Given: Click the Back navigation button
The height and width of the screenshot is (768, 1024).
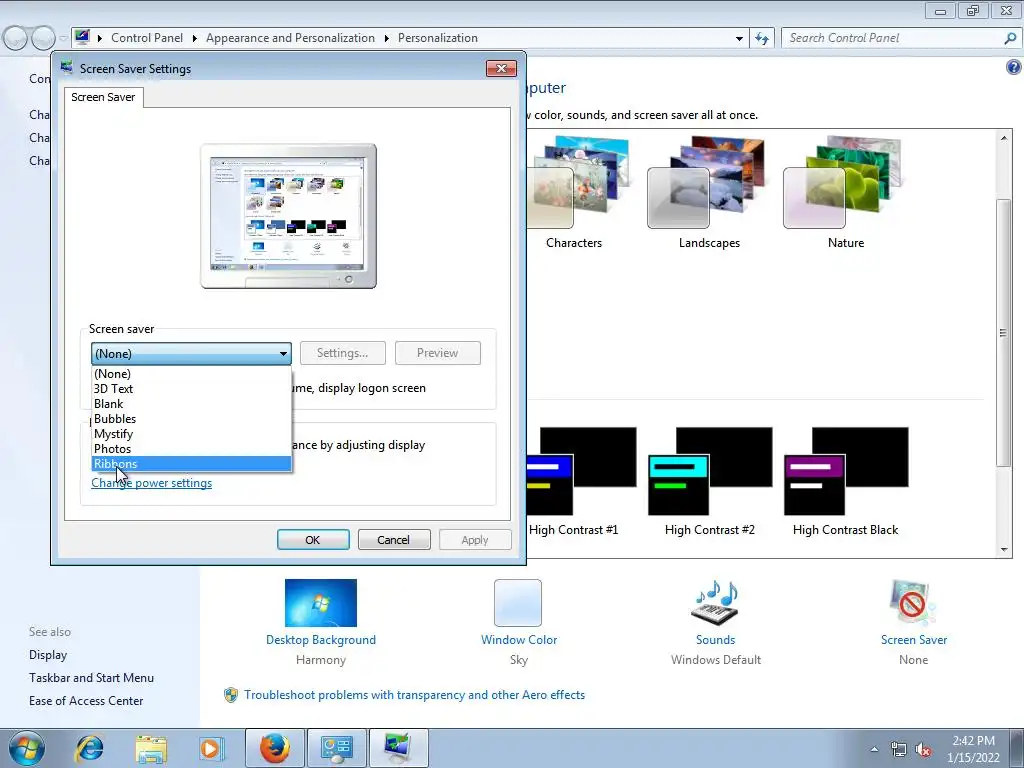Looking at the screenshot, I should (16, 39).
